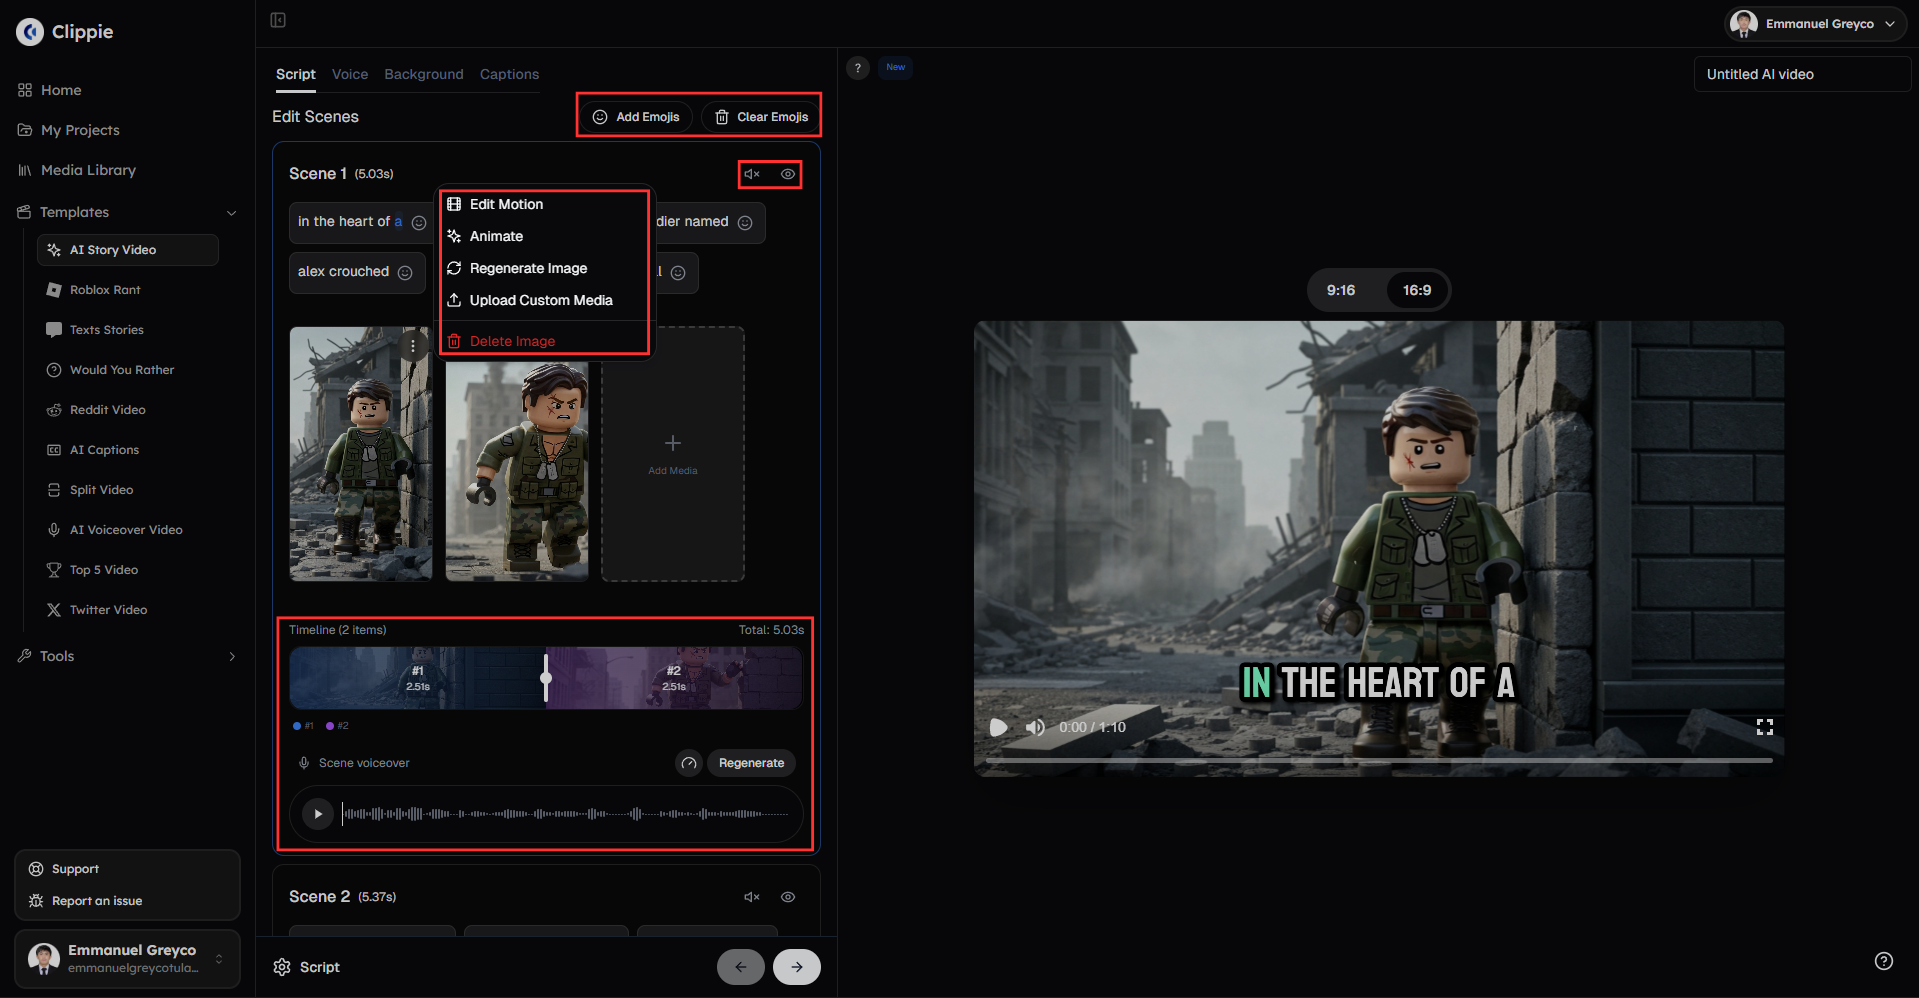Switch to the Captions tab
Viewport: 1919px width, 998px height.
coord(509,74)
